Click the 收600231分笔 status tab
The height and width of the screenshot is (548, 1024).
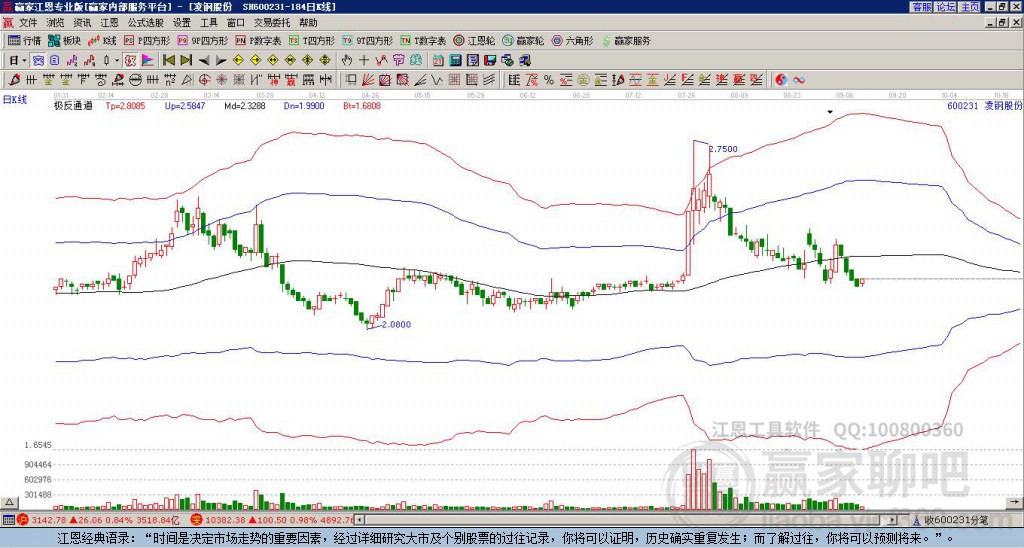[x=950, y=520]
